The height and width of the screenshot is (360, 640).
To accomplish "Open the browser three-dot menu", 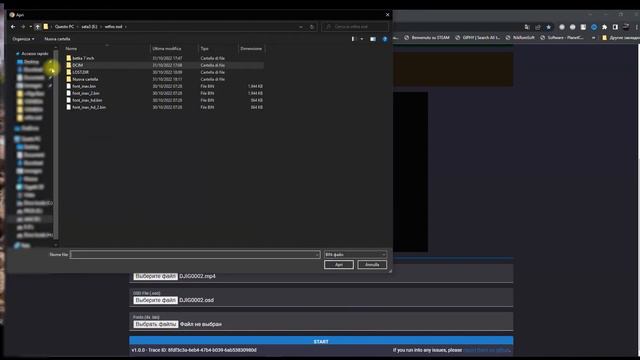I will tap(636, 27).
